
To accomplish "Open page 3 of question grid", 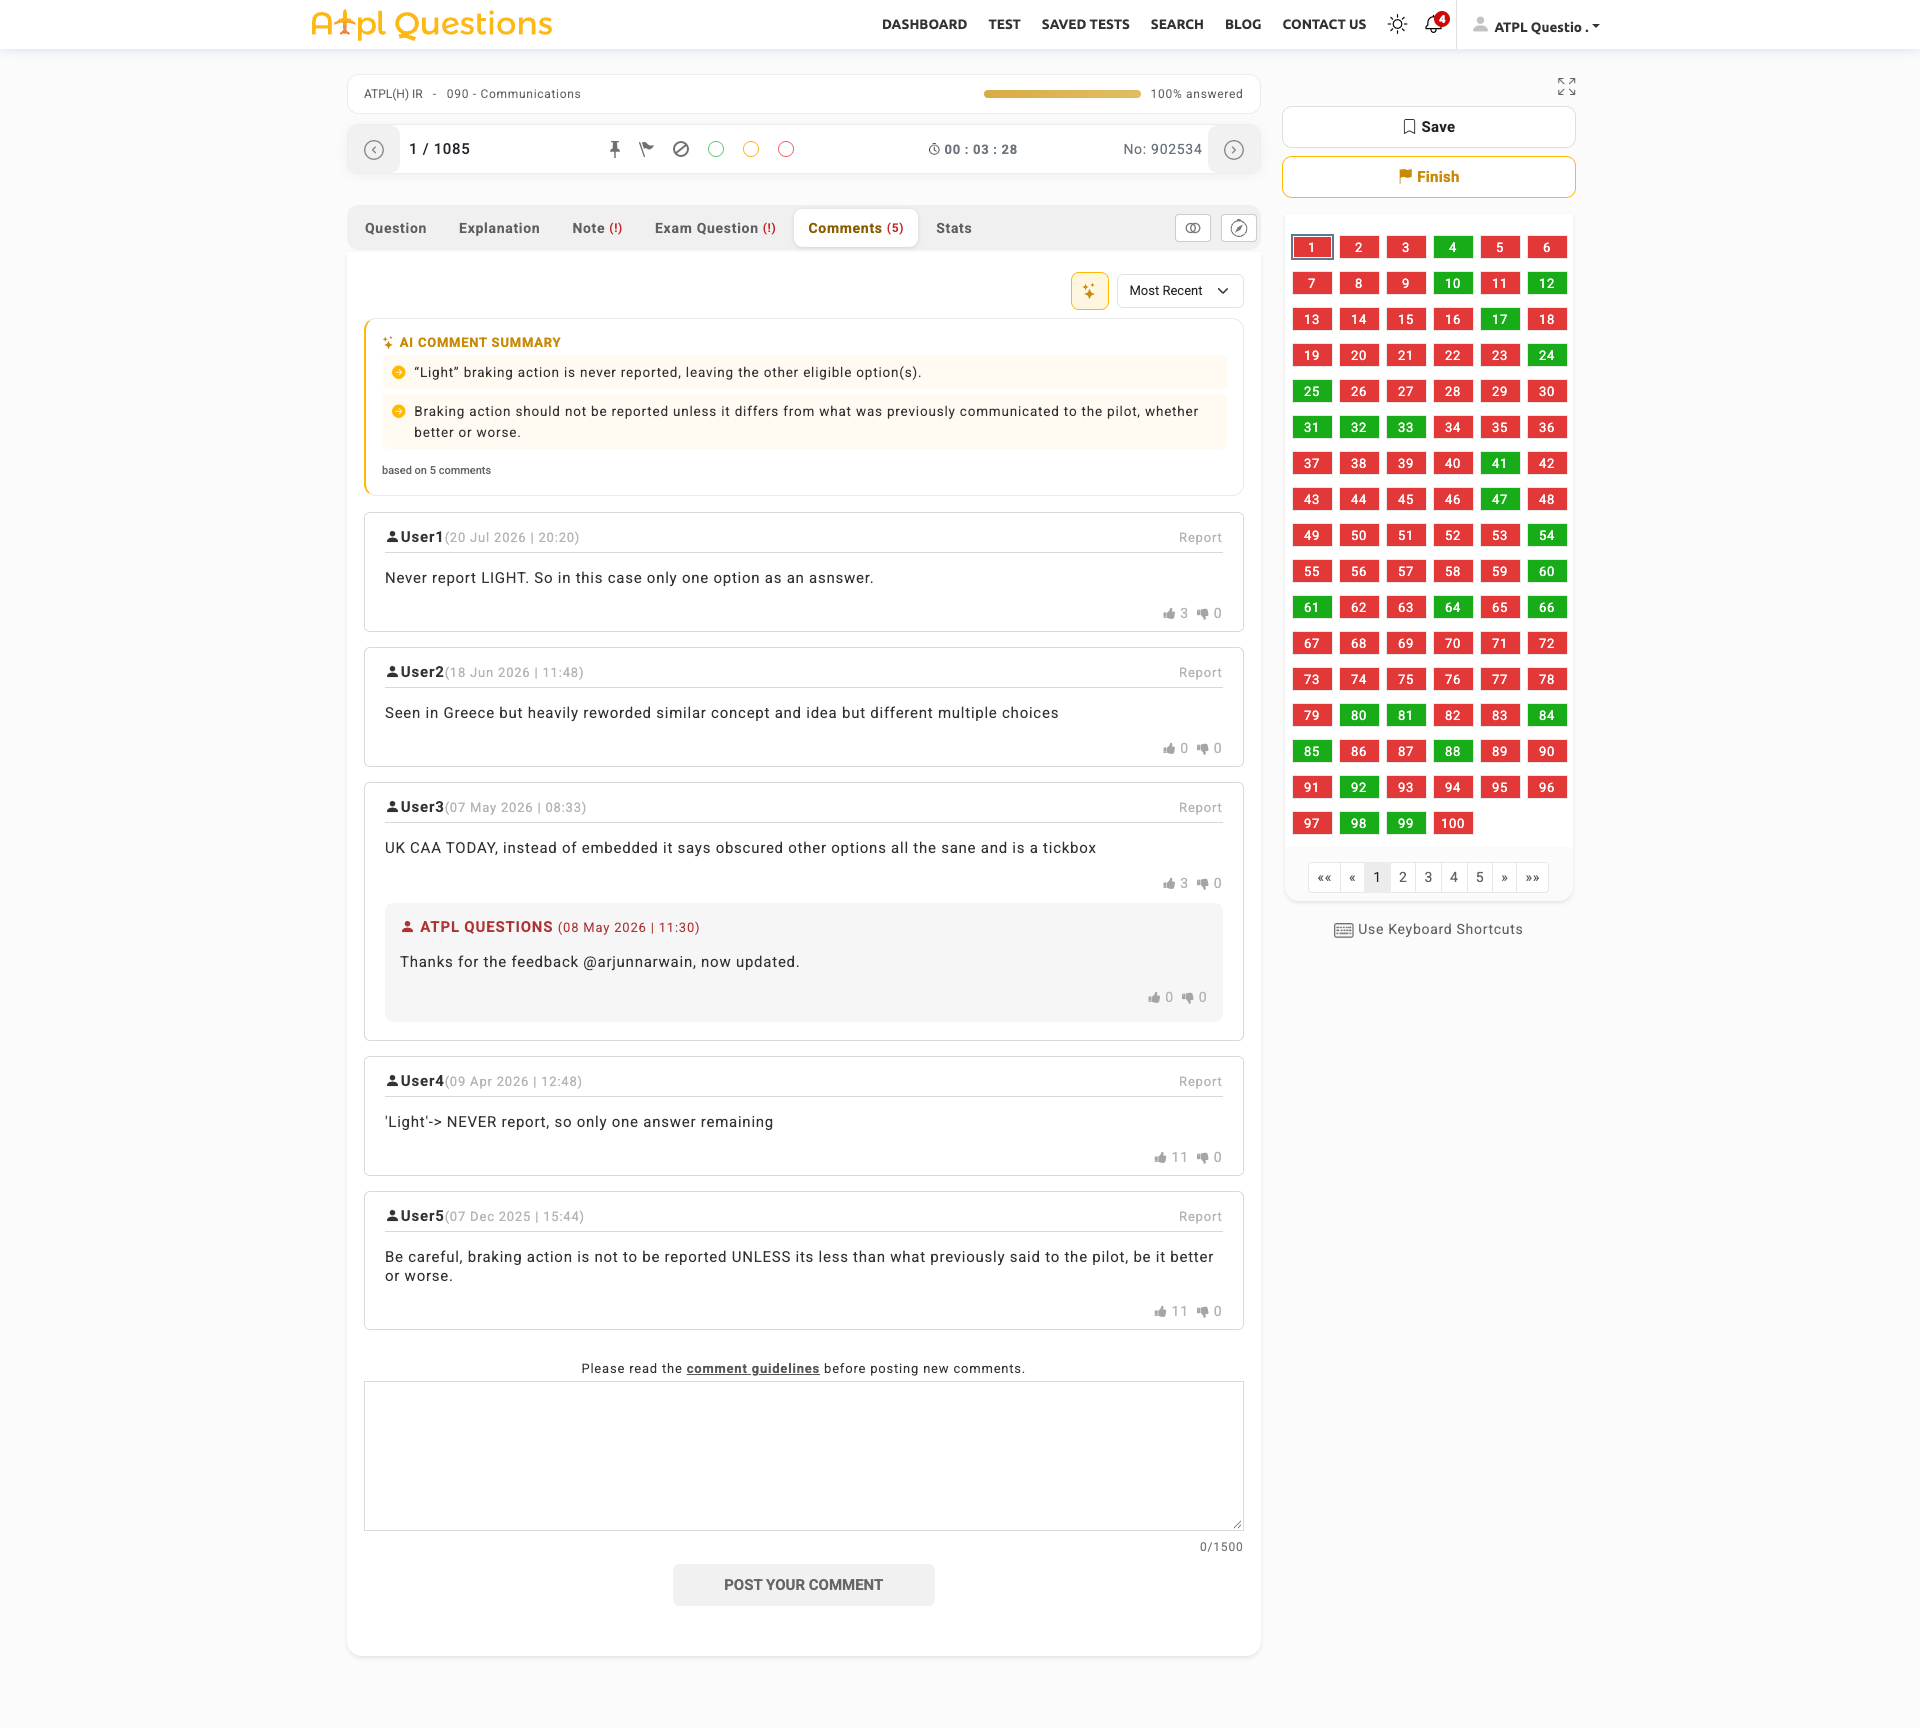I will pos(1428,877).
